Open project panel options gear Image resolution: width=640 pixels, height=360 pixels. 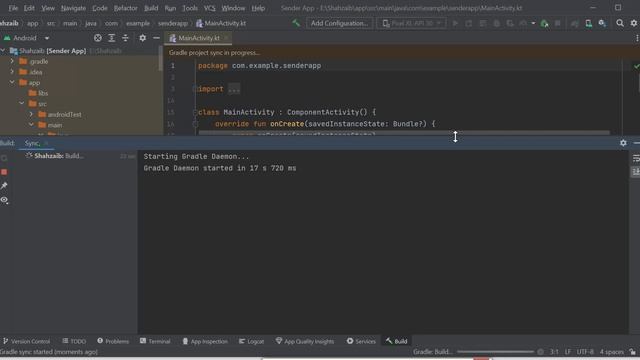tap(142, 38)
